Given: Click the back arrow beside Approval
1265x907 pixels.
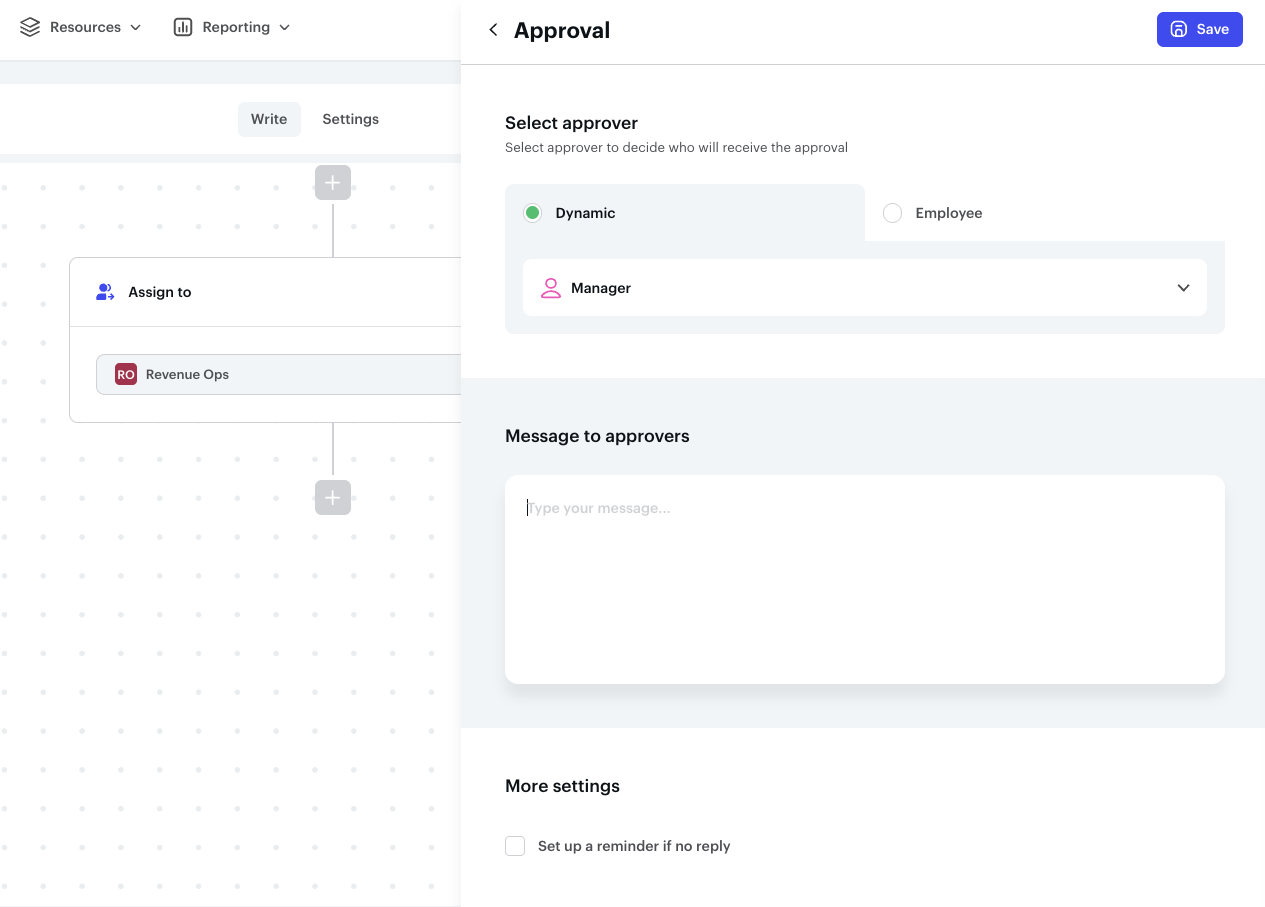Looking at the screenshot, I should tap(493, 30).
